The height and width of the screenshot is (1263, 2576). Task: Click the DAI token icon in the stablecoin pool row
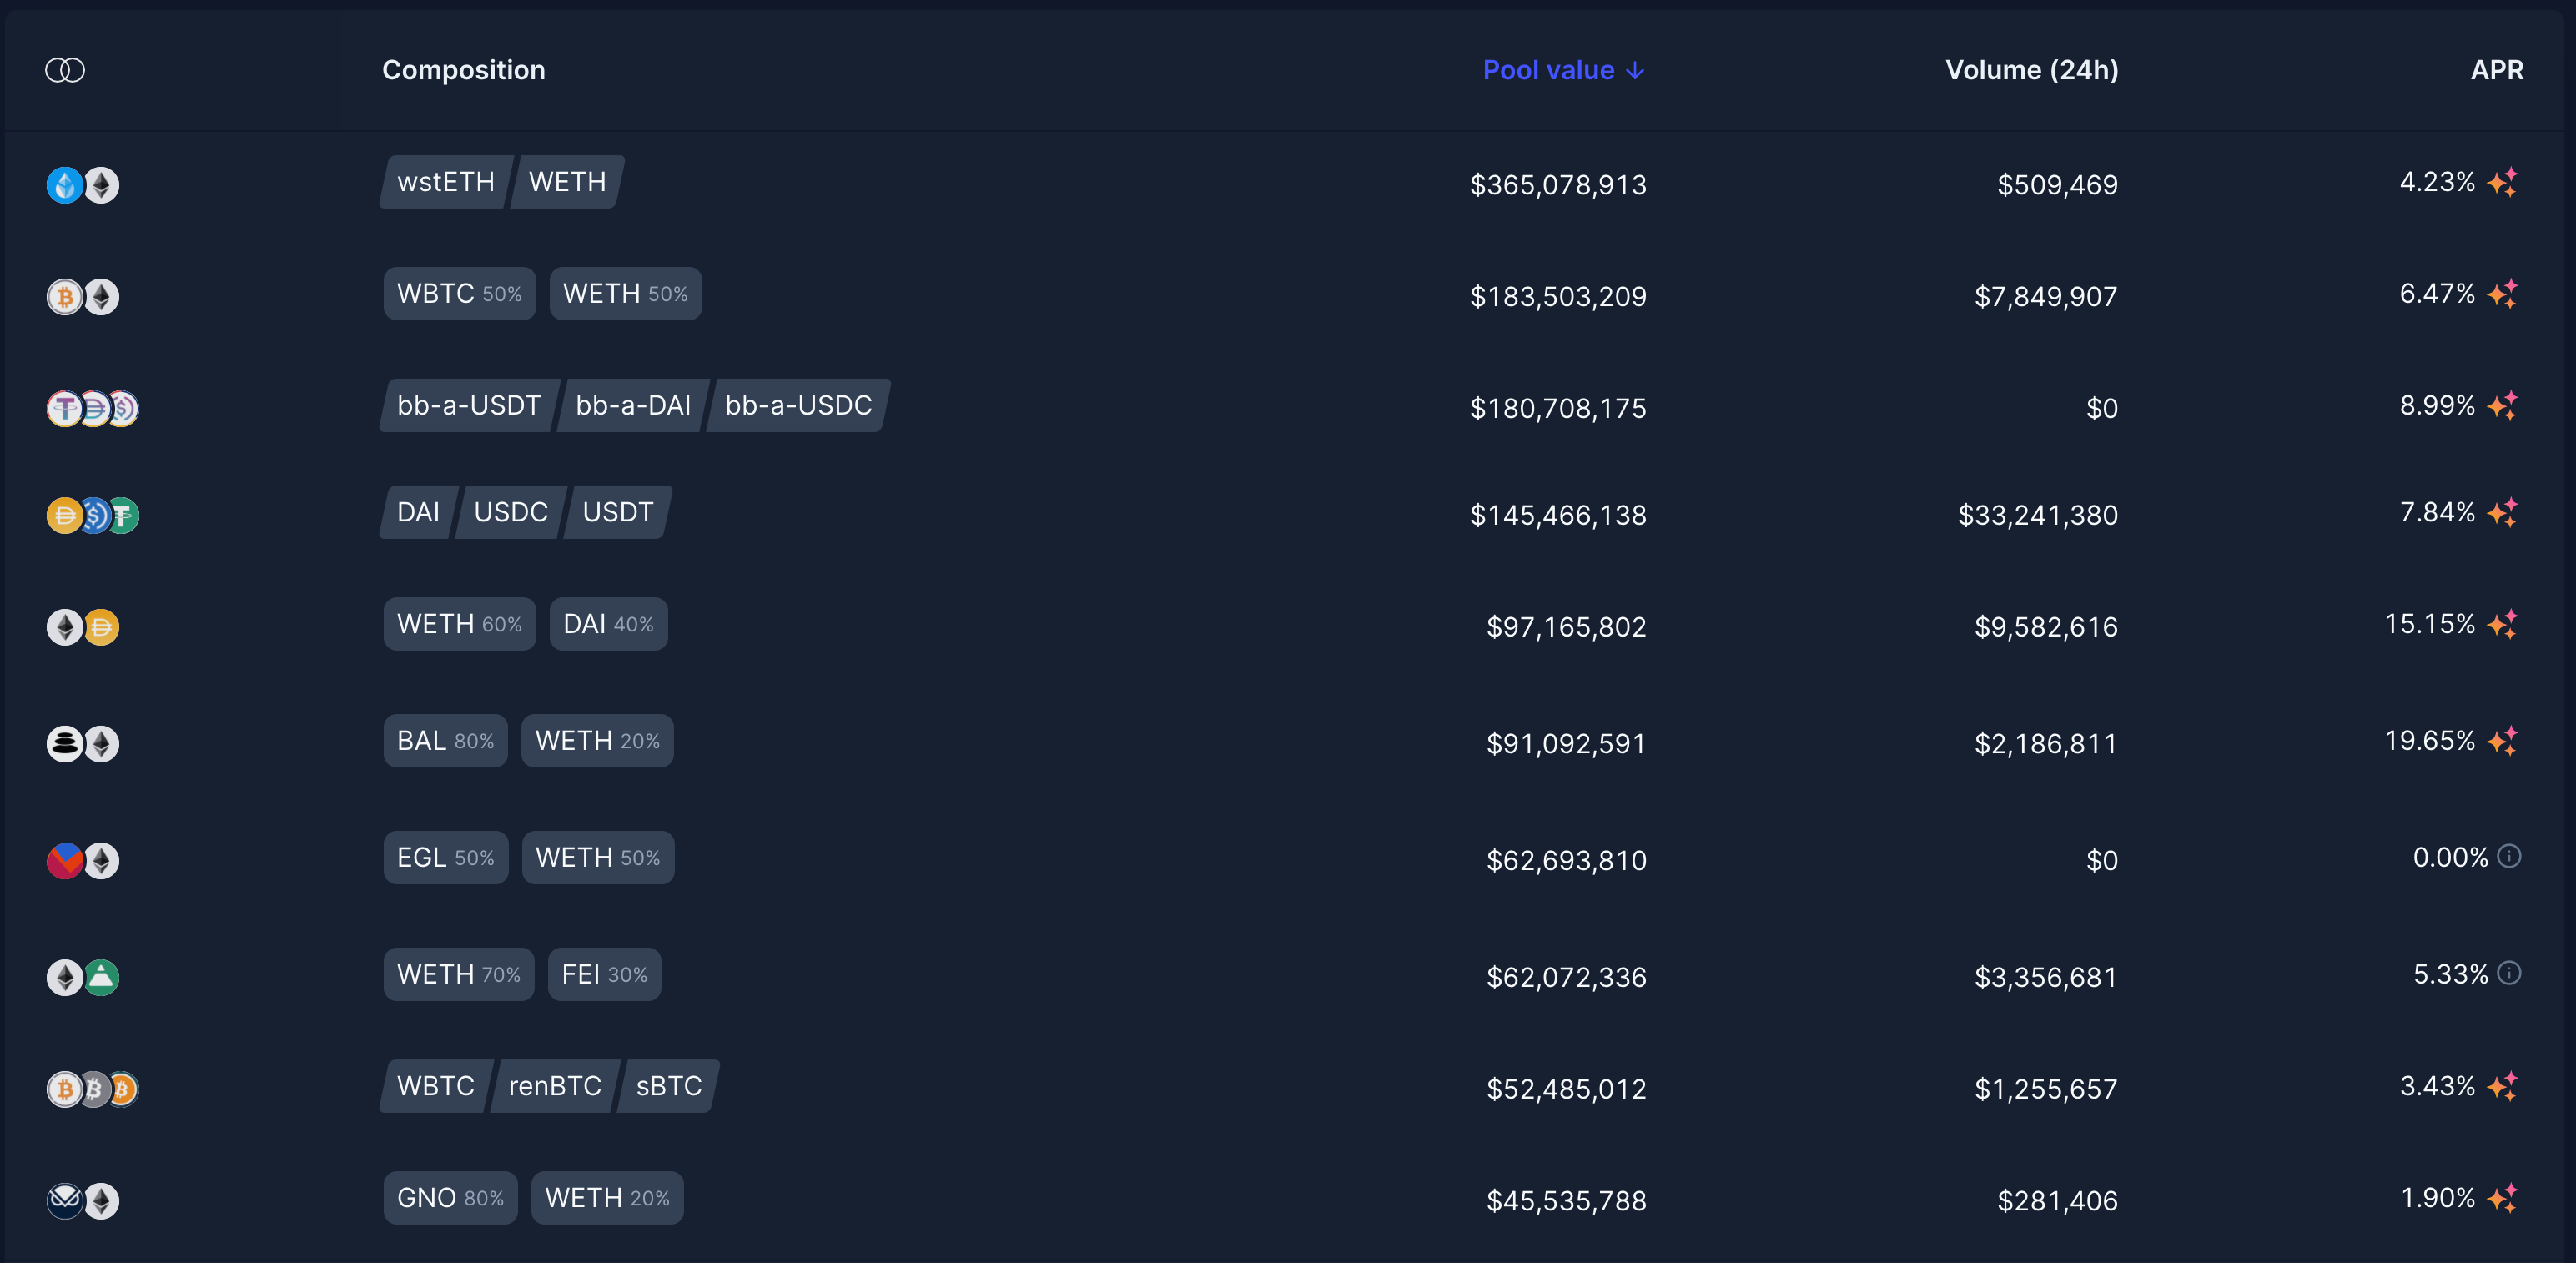pyautogui.click(x=64, y=515)
